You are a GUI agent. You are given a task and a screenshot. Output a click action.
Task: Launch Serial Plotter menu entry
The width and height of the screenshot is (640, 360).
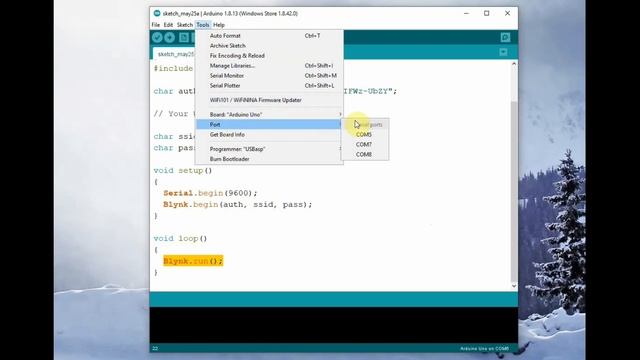coord(269,86)
